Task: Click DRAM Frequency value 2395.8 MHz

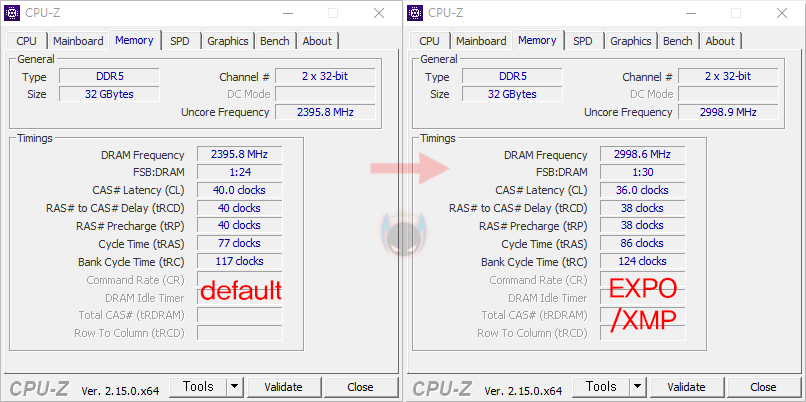Action: [x=240, y=154]
